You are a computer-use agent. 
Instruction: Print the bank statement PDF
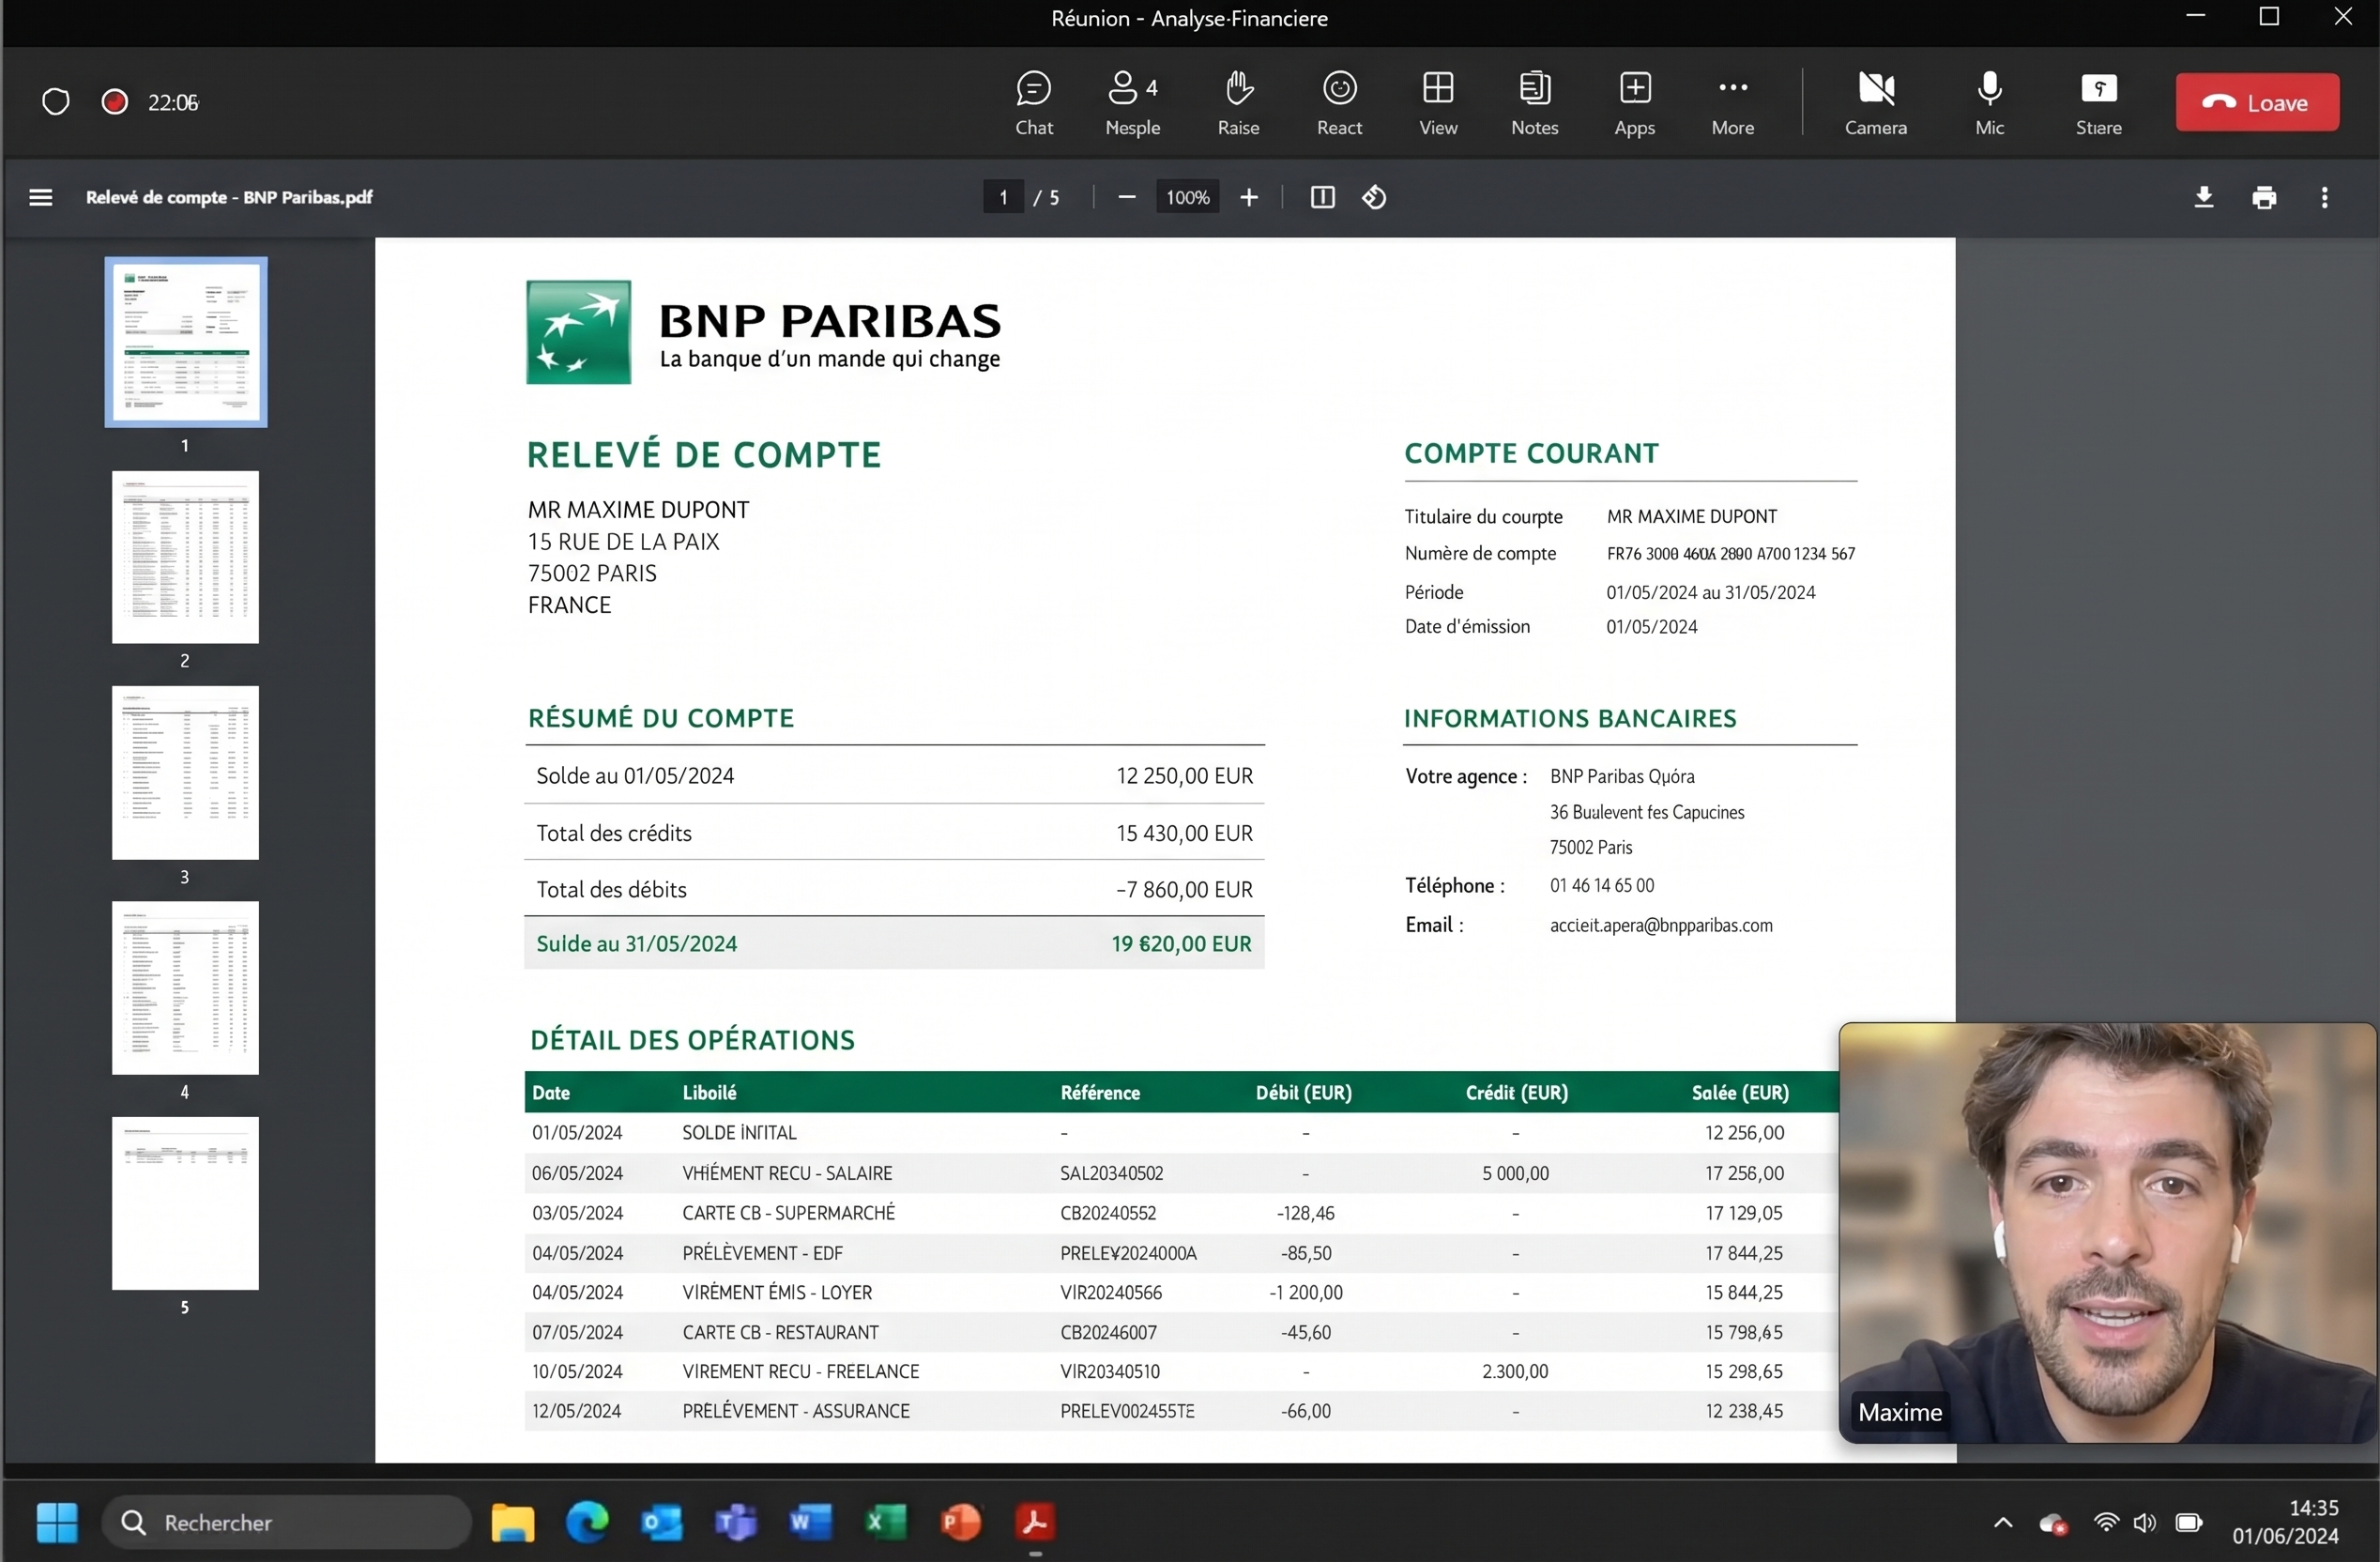2264,197
